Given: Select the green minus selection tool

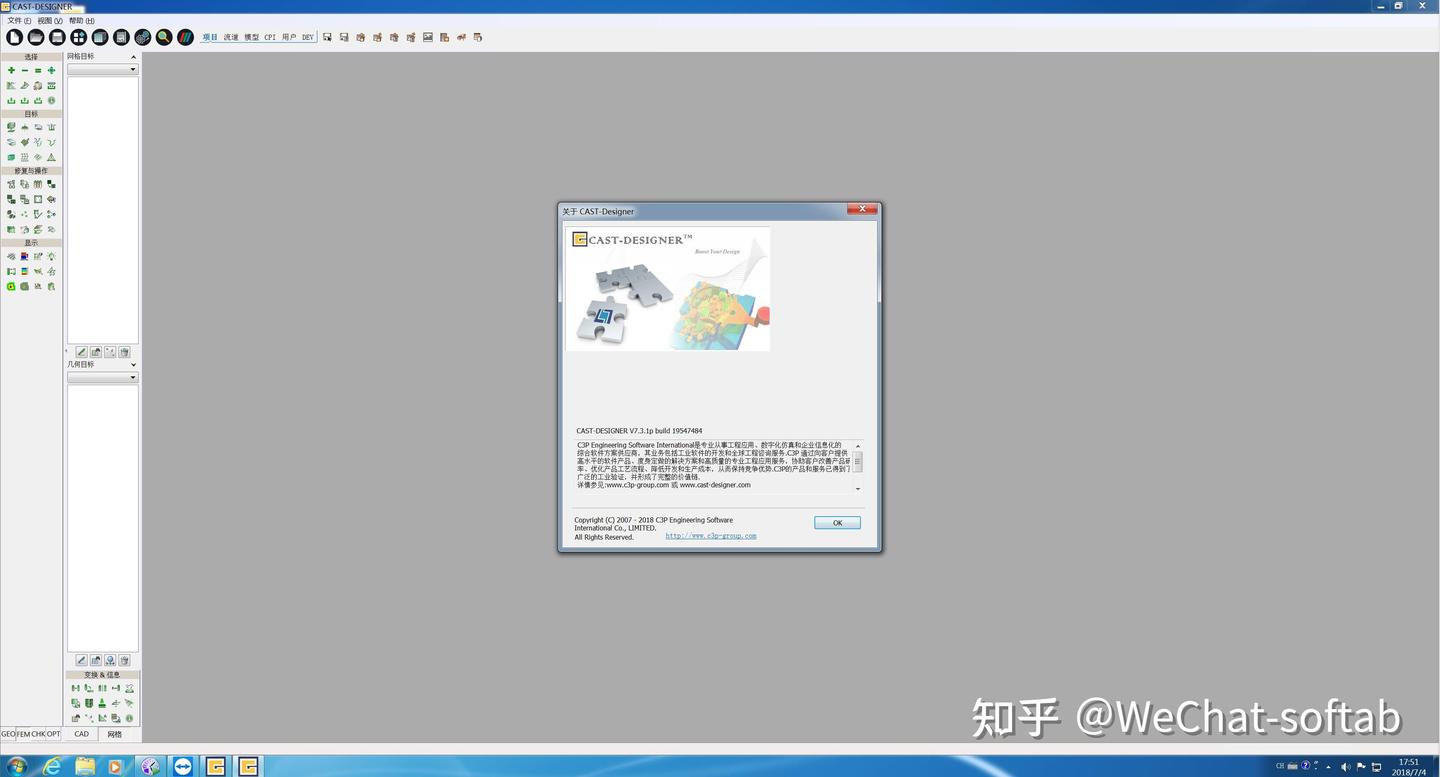Looking at the screenshot, I should pyautogui.click(x=24, y=70).
